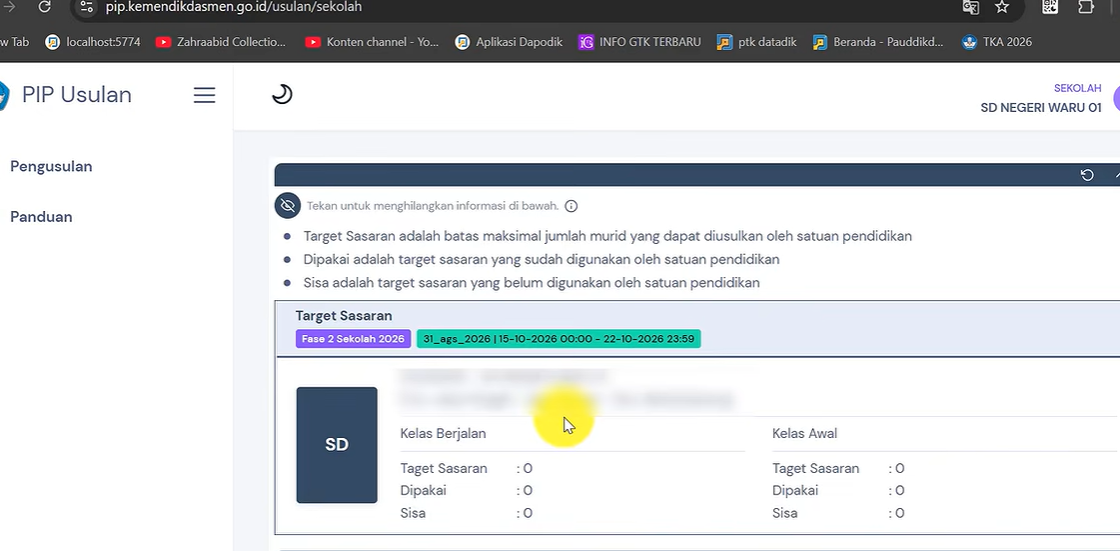1120x551 pixels.
Task: Click the SEKOLAH role label
Action: click(x=1077, y=89)
